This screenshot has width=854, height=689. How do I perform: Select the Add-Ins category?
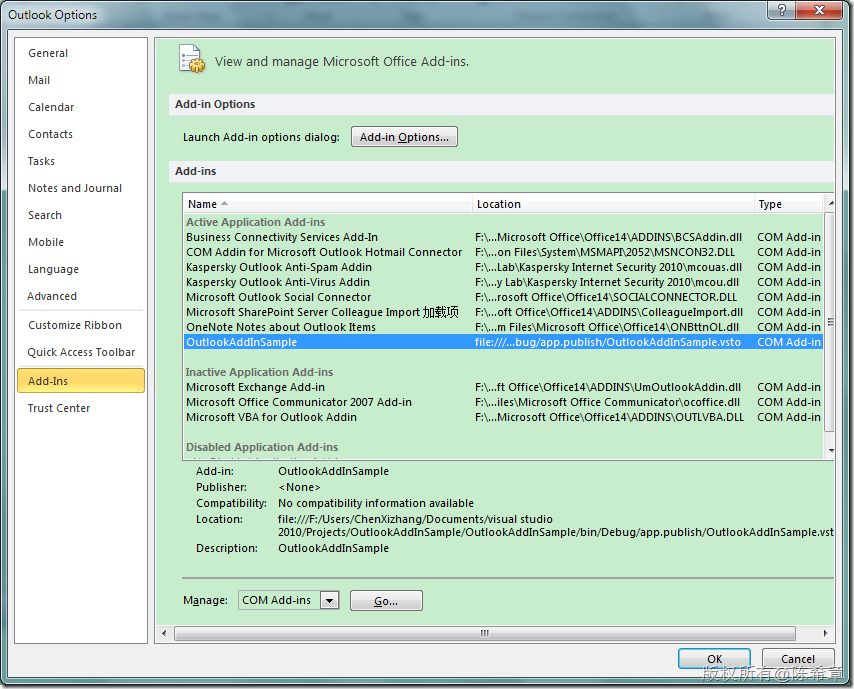[x=81, y=381]
